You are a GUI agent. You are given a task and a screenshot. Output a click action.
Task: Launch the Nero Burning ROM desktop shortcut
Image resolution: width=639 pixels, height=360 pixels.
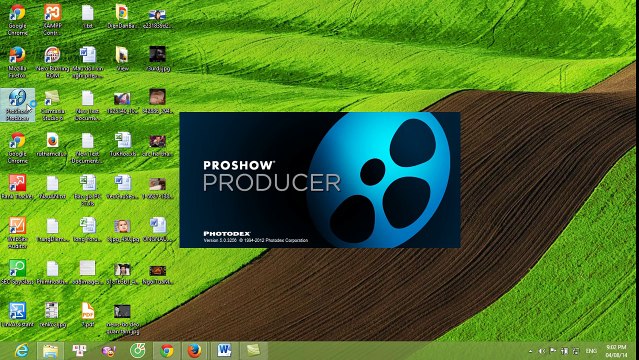(x=52, y=62)
